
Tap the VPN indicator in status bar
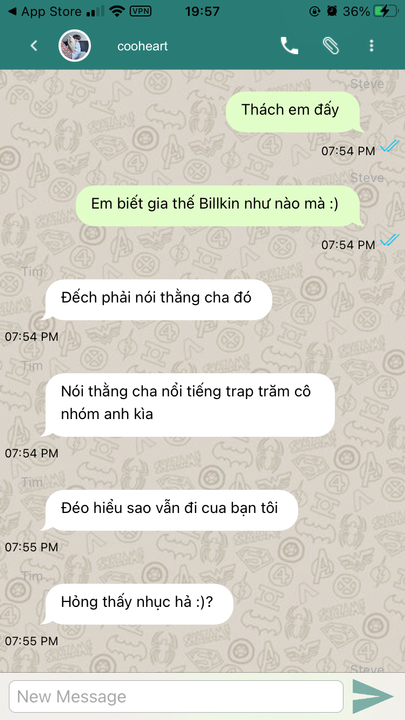(x=141, y=11)
